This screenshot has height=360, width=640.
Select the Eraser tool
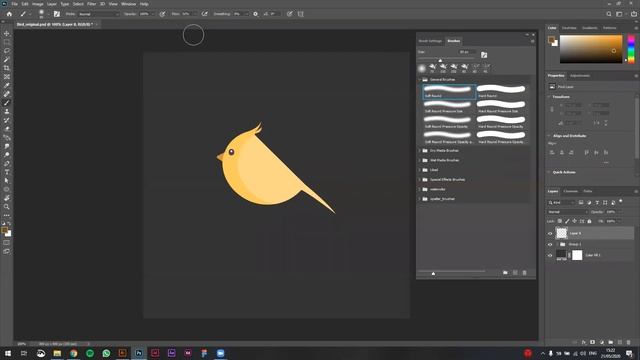coord(7,129)
